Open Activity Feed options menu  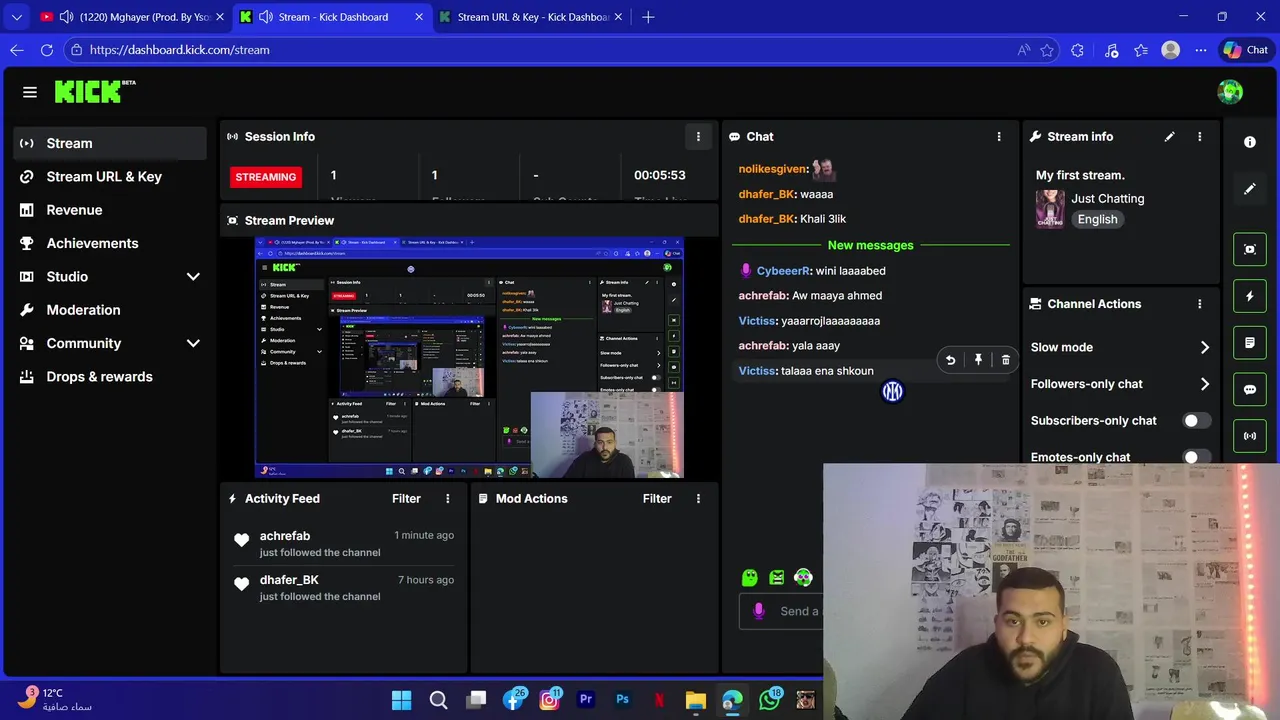pos(448,499)
